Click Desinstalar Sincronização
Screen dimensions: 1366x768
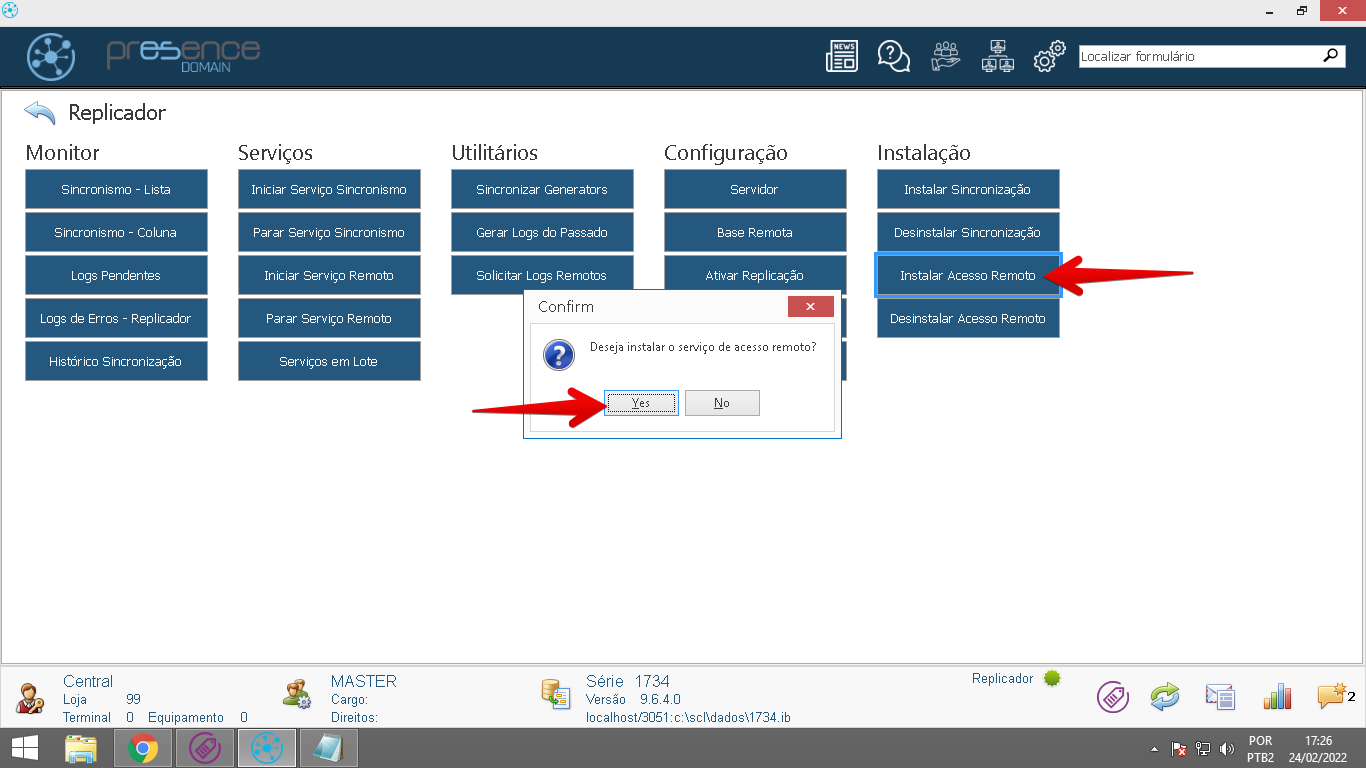968,232
